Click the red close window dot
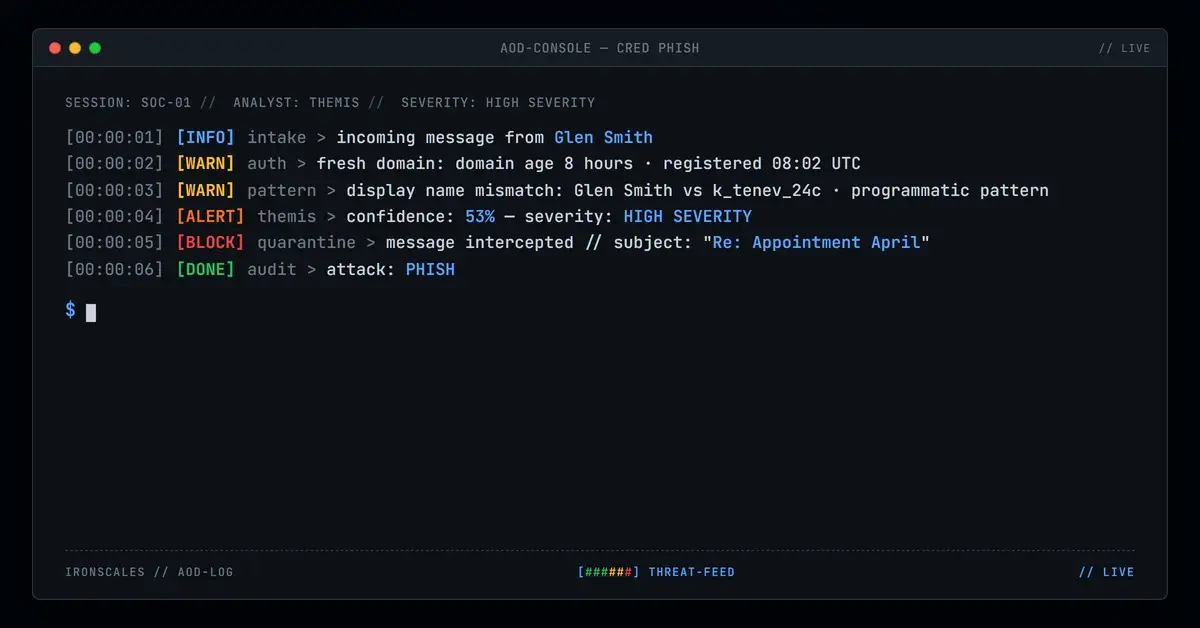The height and width of the screenshot is (628, 1200). [x=55, y=48]
